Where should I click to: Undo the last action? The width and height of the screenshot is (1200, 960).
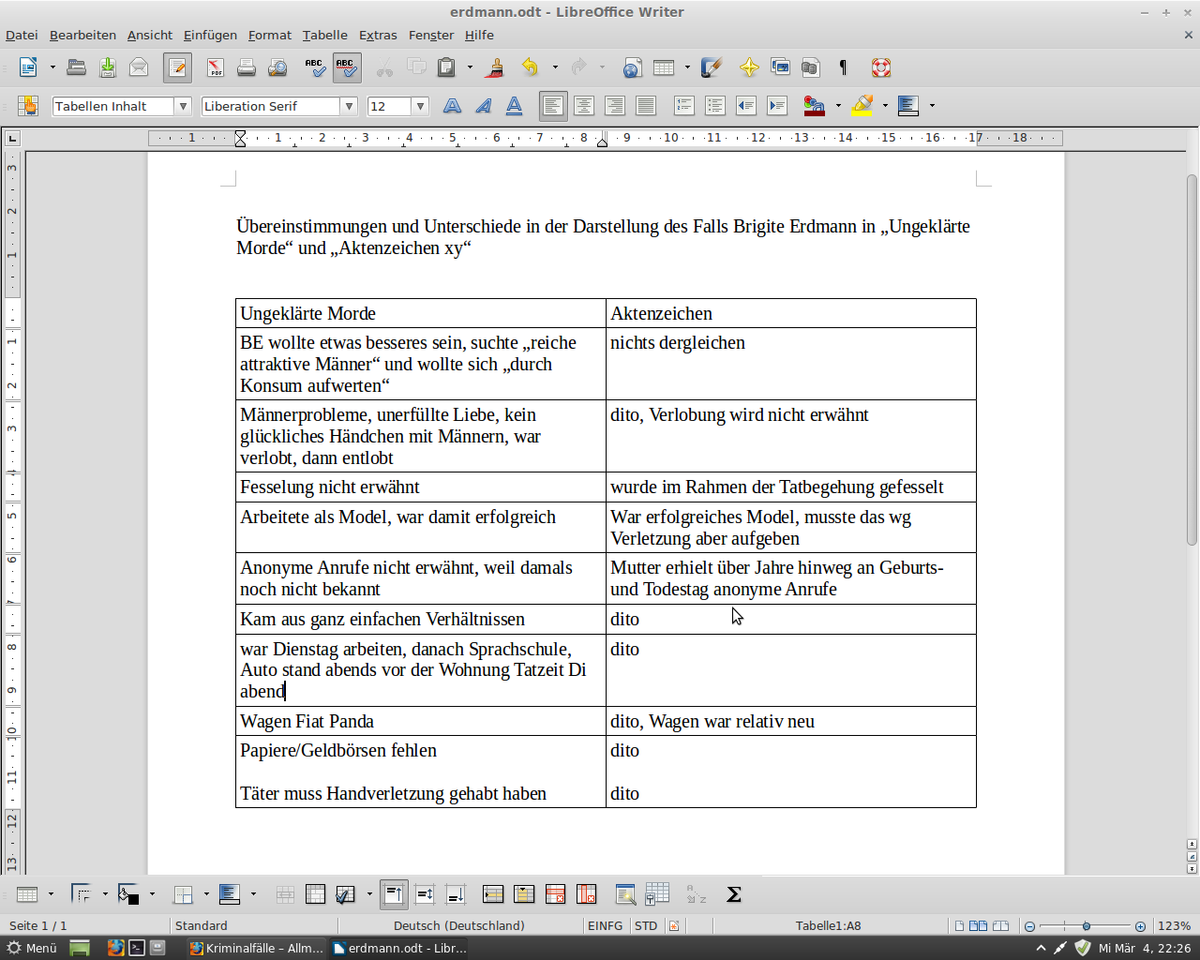[x=531, y=68]
